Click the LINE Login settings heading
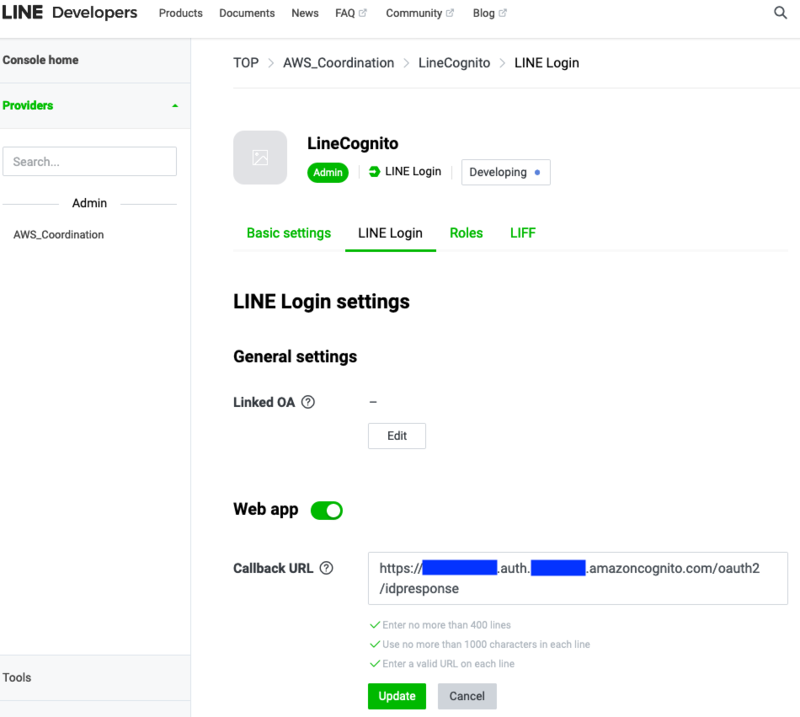Screen dimensions: 800x717 (321, 302)
